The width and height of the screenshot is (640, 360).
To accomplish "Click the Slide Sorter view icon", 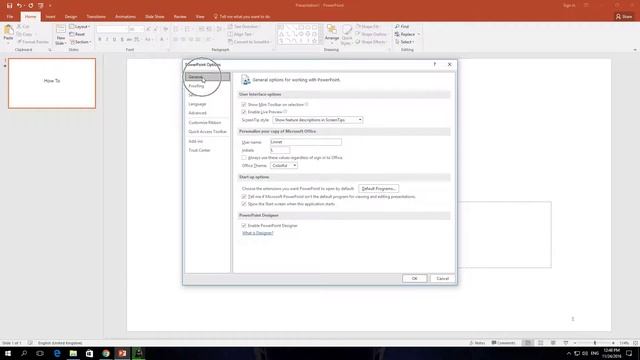I will (x=540, y=343).
